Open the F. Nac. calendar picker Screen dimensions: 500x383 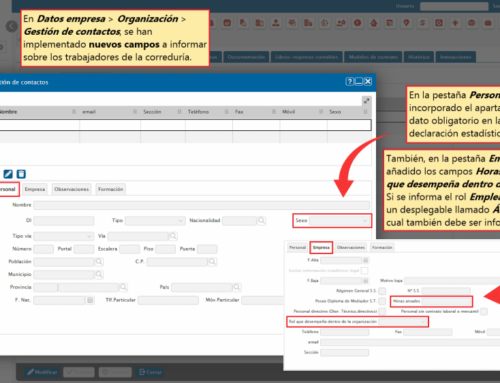pos(90,300)
